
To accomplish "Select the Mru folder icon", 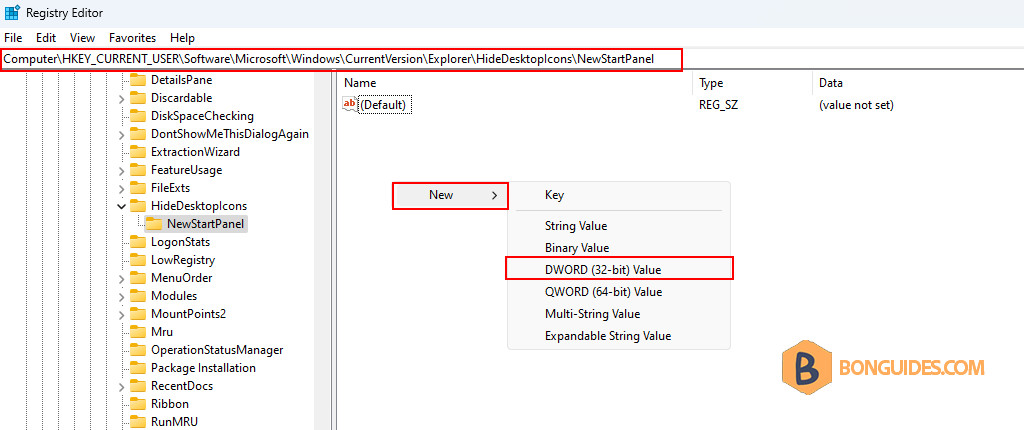I will 138,331.
